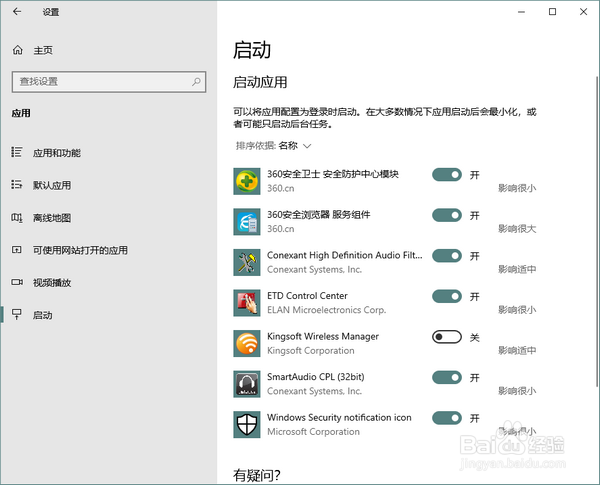Click the SmartAudio CPL (32bit) name

pyautogui.click(x=316, y=377)
